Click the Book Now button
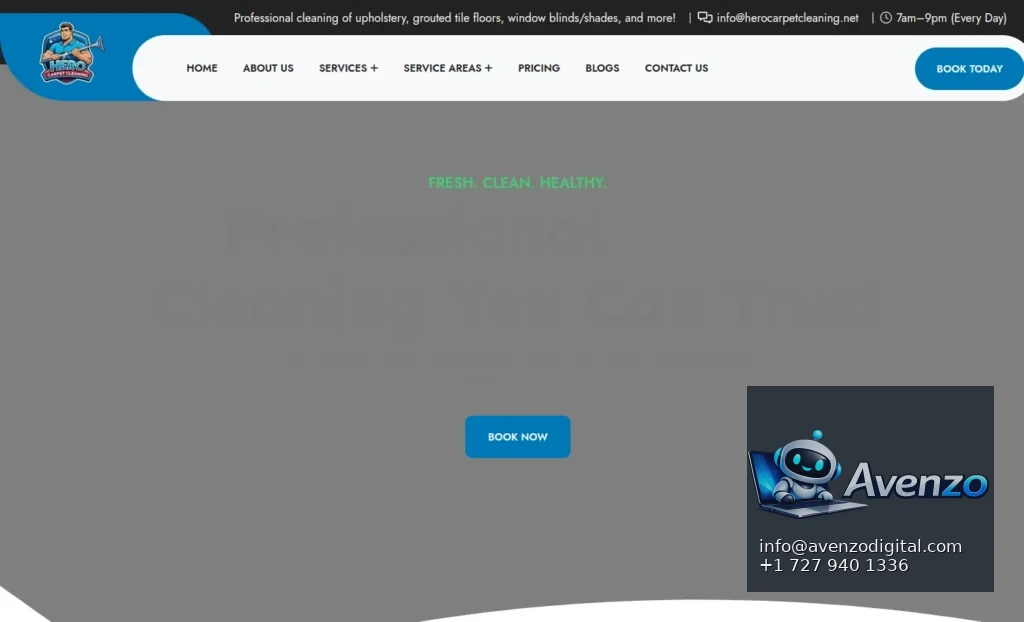 pos(517,436)
